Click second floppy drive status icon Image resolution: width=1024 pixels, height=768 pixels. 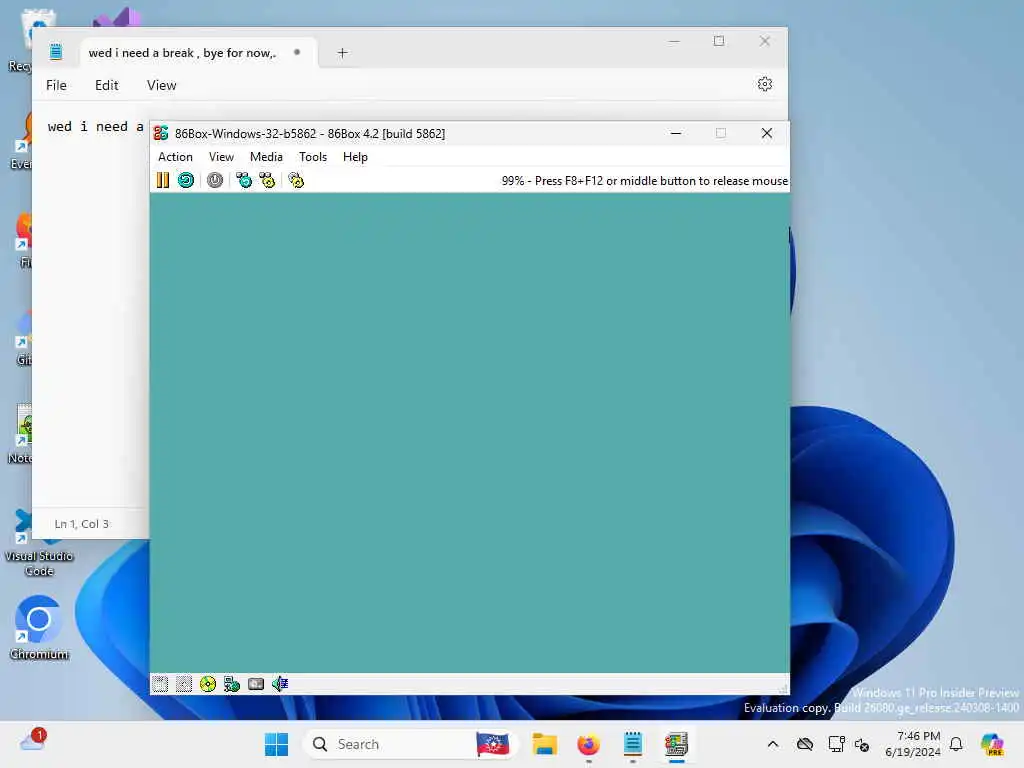[x=184, y=684]
